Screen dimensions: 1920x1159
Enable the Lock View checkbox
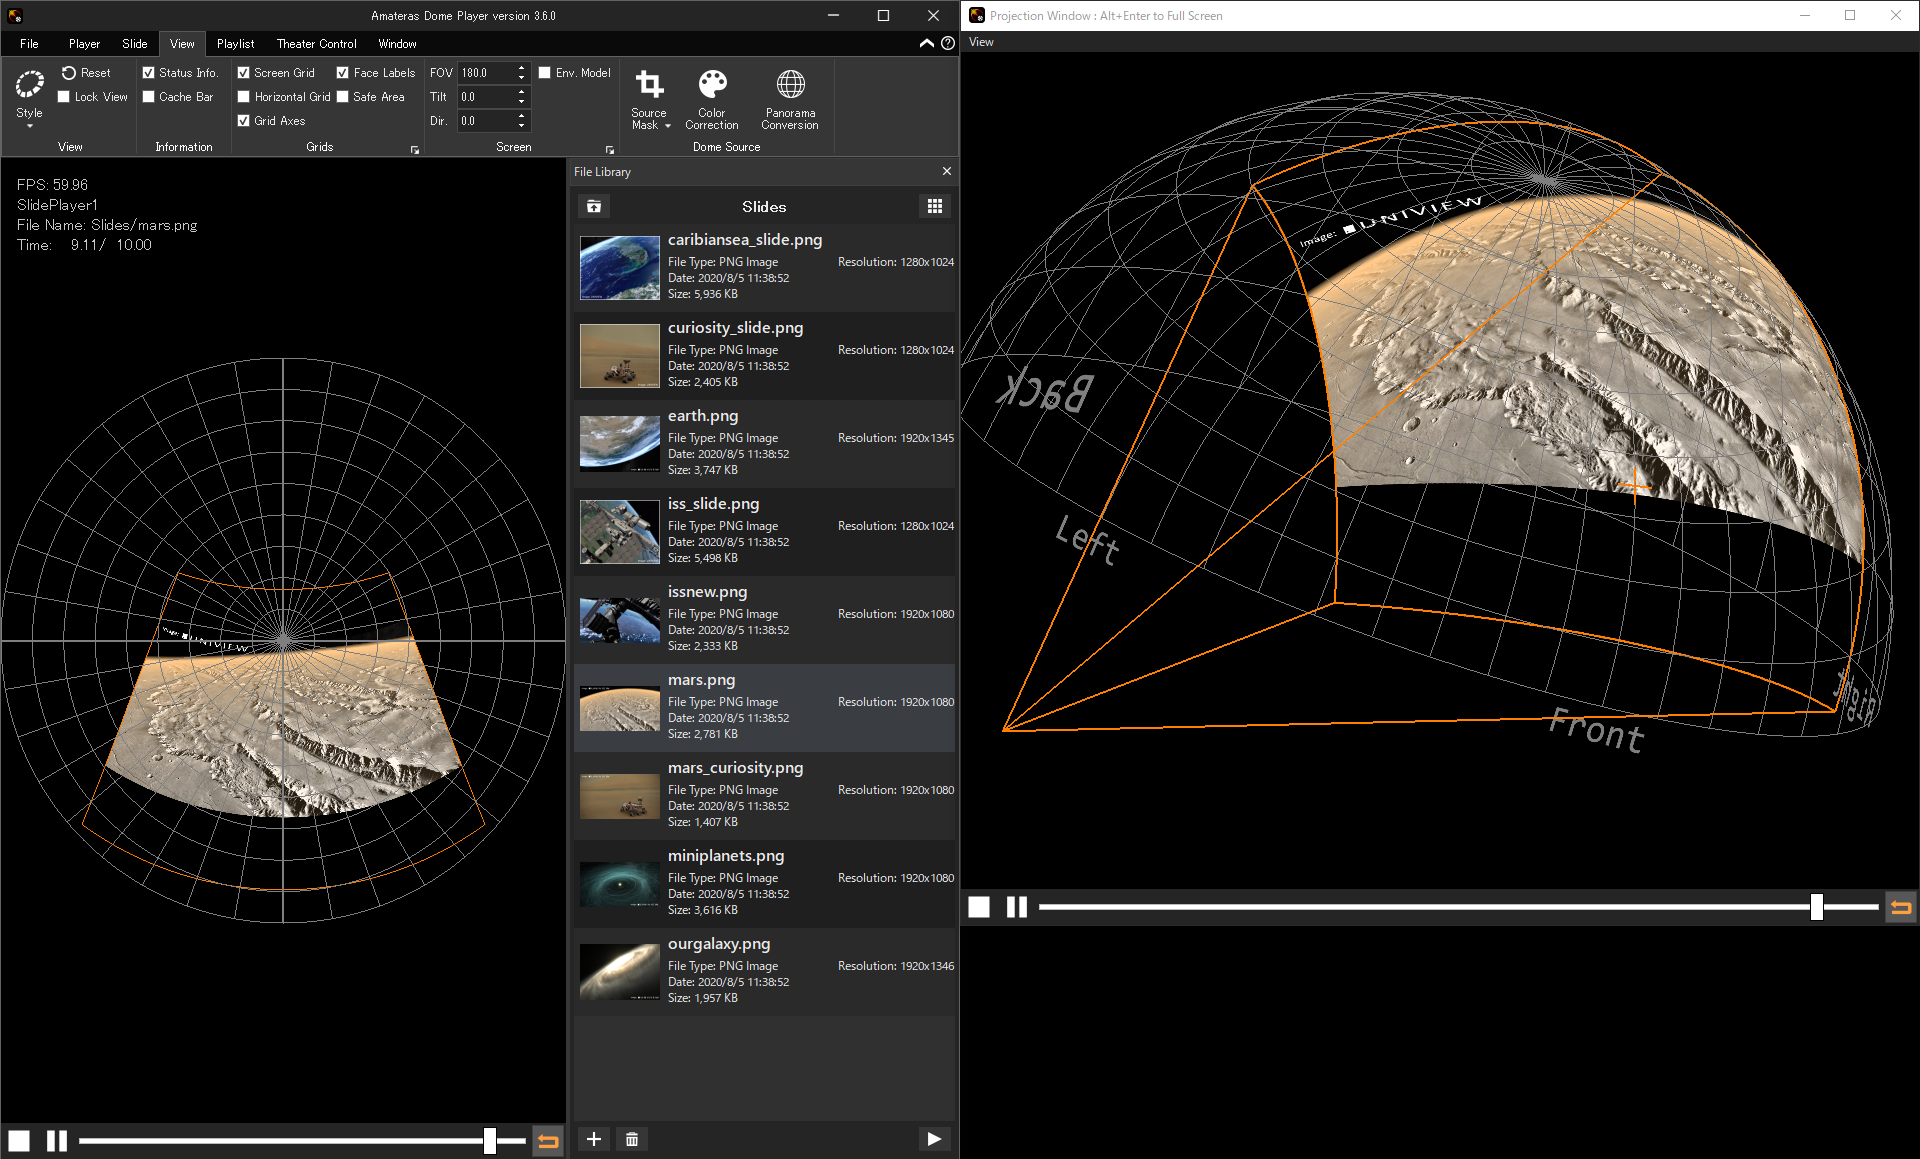64,97
